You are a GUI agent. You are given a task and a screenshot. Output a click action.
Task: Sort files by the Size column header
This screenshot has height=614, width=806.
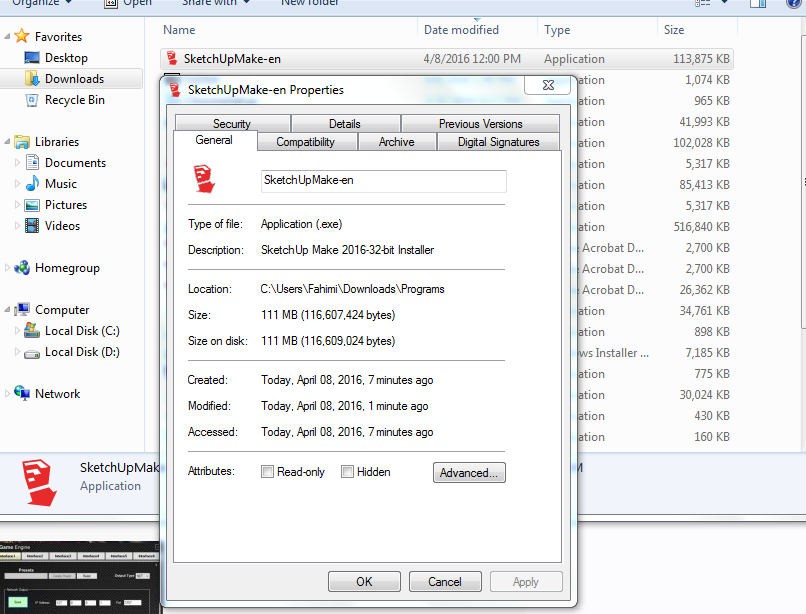(x=697, y=30)
